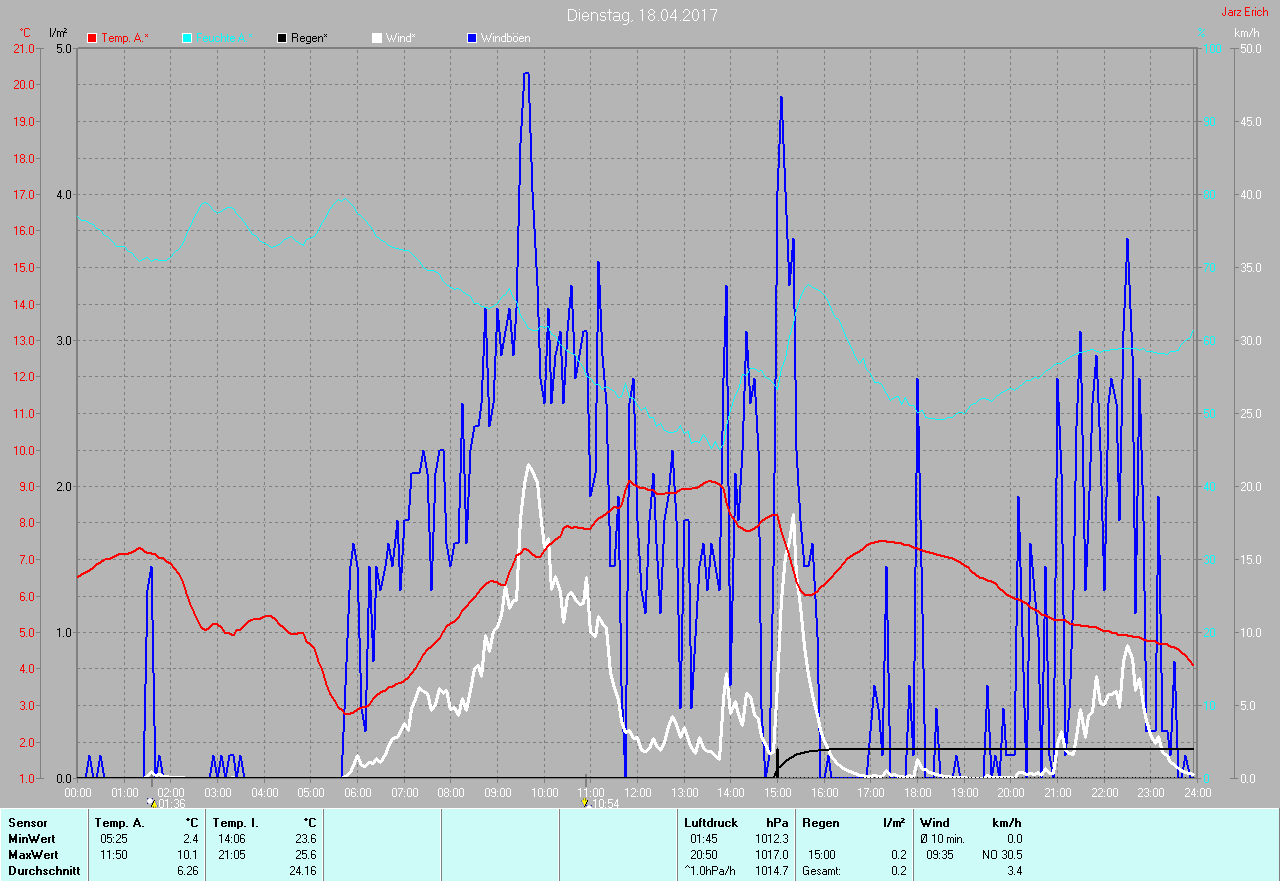Click the Temp. I. average value '24.16'

[301, 871]
